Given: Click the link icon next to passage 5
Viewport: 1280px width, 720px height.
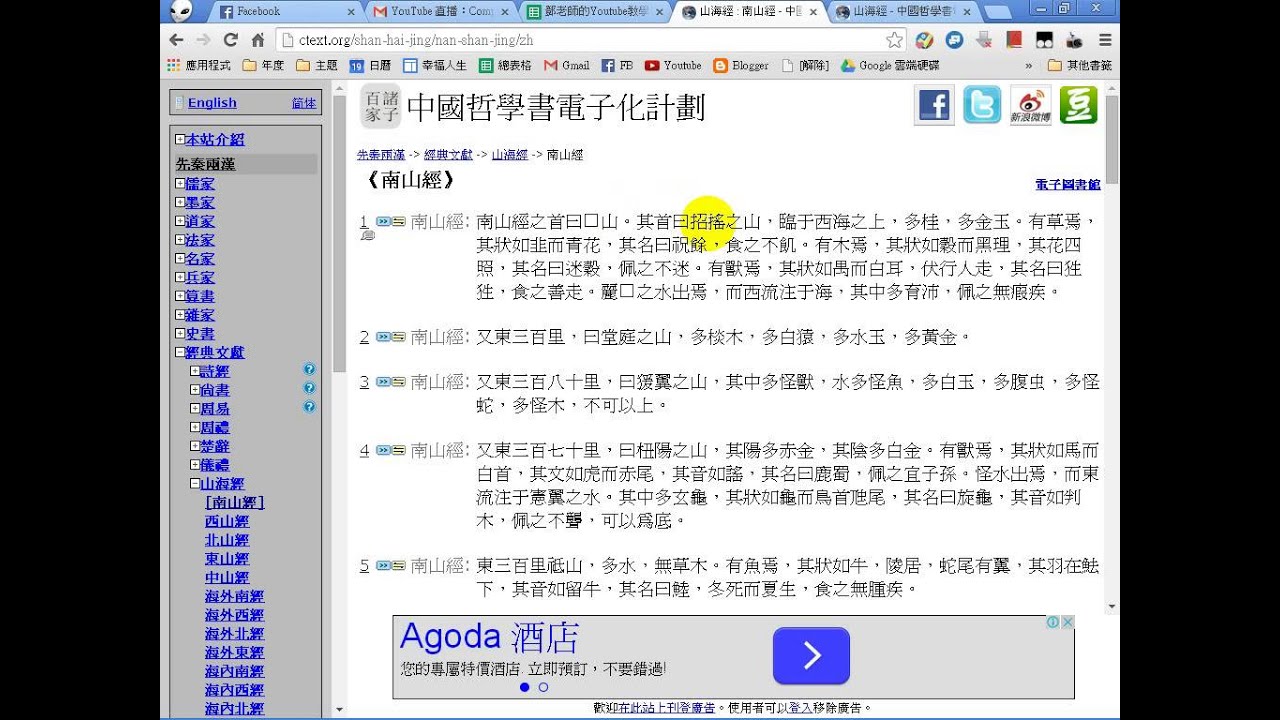Looking at the screenshot, I should pyautogui.click(x=390, y=566).
